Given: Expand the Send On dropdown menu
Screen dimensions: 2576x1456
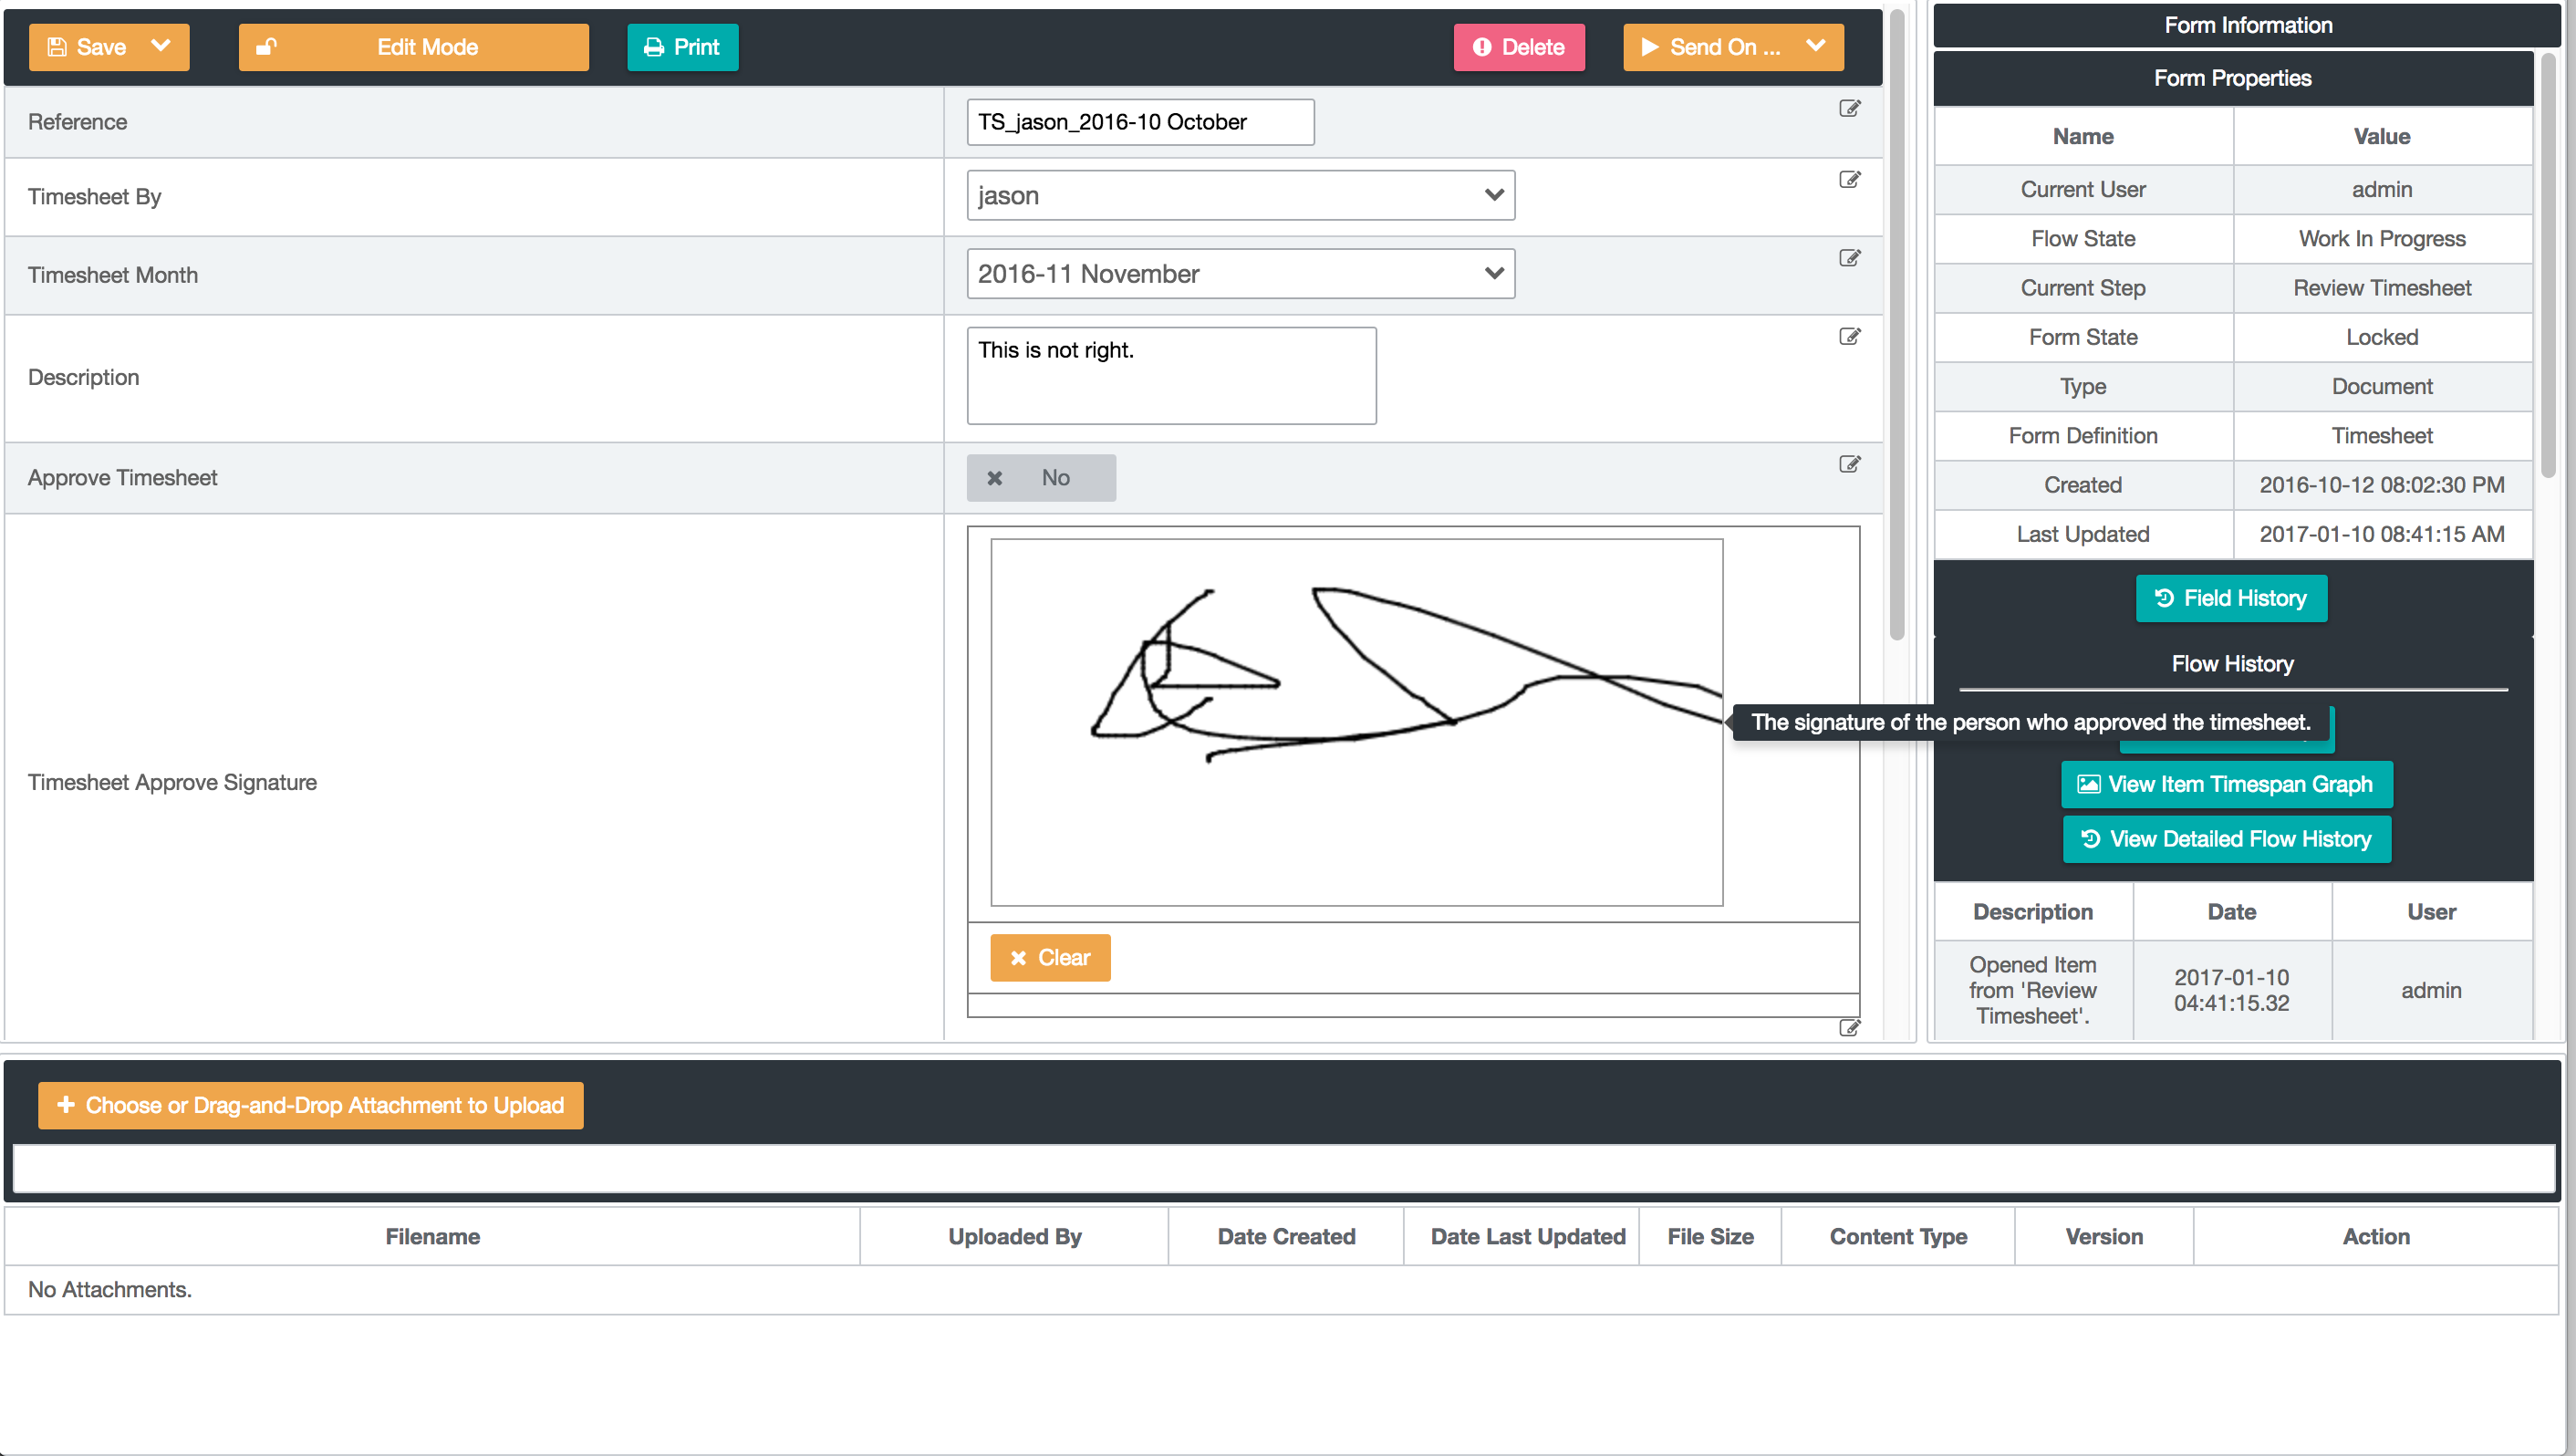Looking at the screenshot, I should click(x=1815, y=46).
